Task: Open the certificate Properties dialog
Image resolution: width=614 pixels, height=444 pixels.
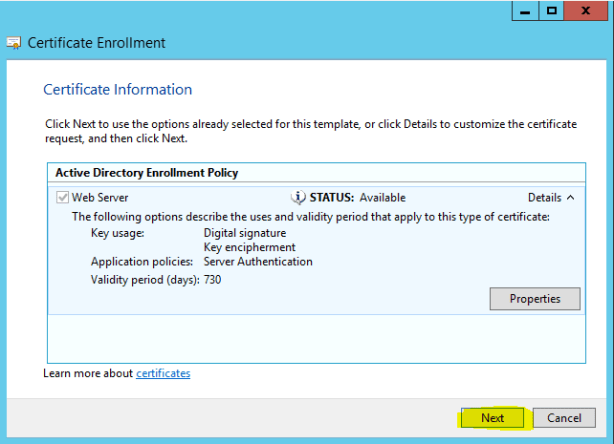Action: [535, 299]
